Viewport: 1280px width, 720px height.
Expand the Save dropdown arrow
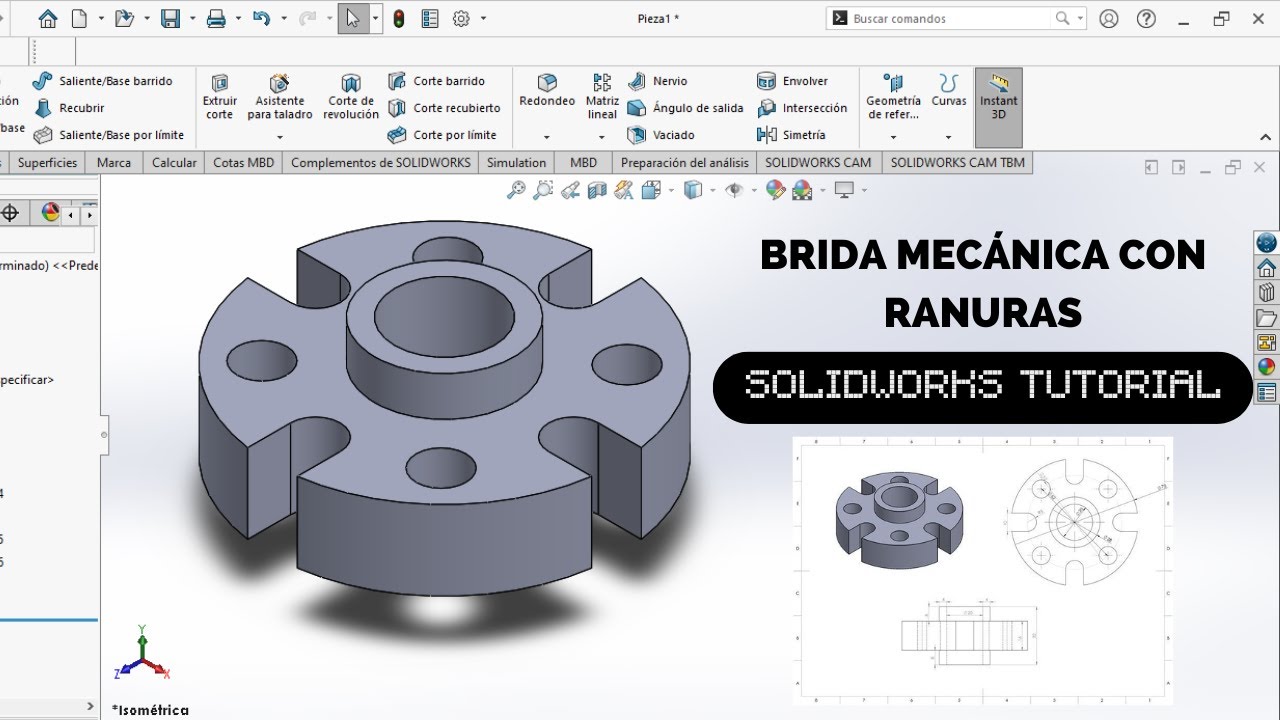click(x=192, y=18)
